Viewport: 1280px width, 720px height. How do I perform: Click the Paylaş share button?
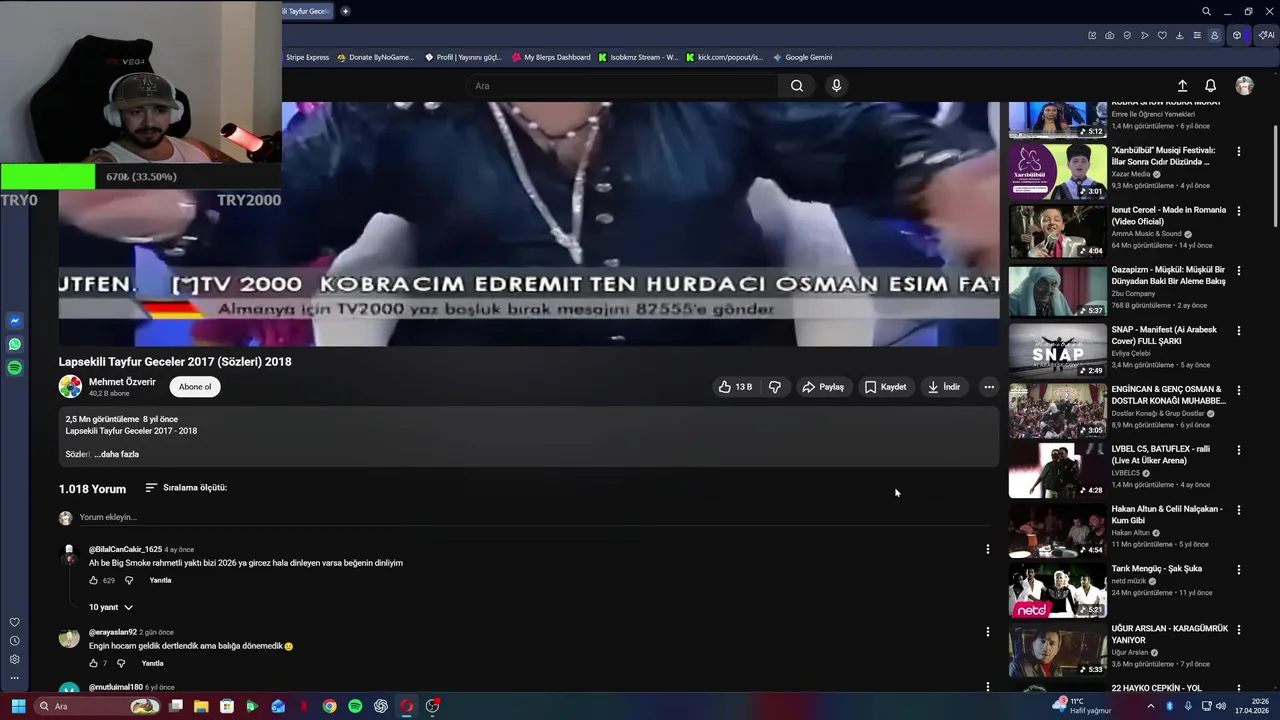coord(823,387)
